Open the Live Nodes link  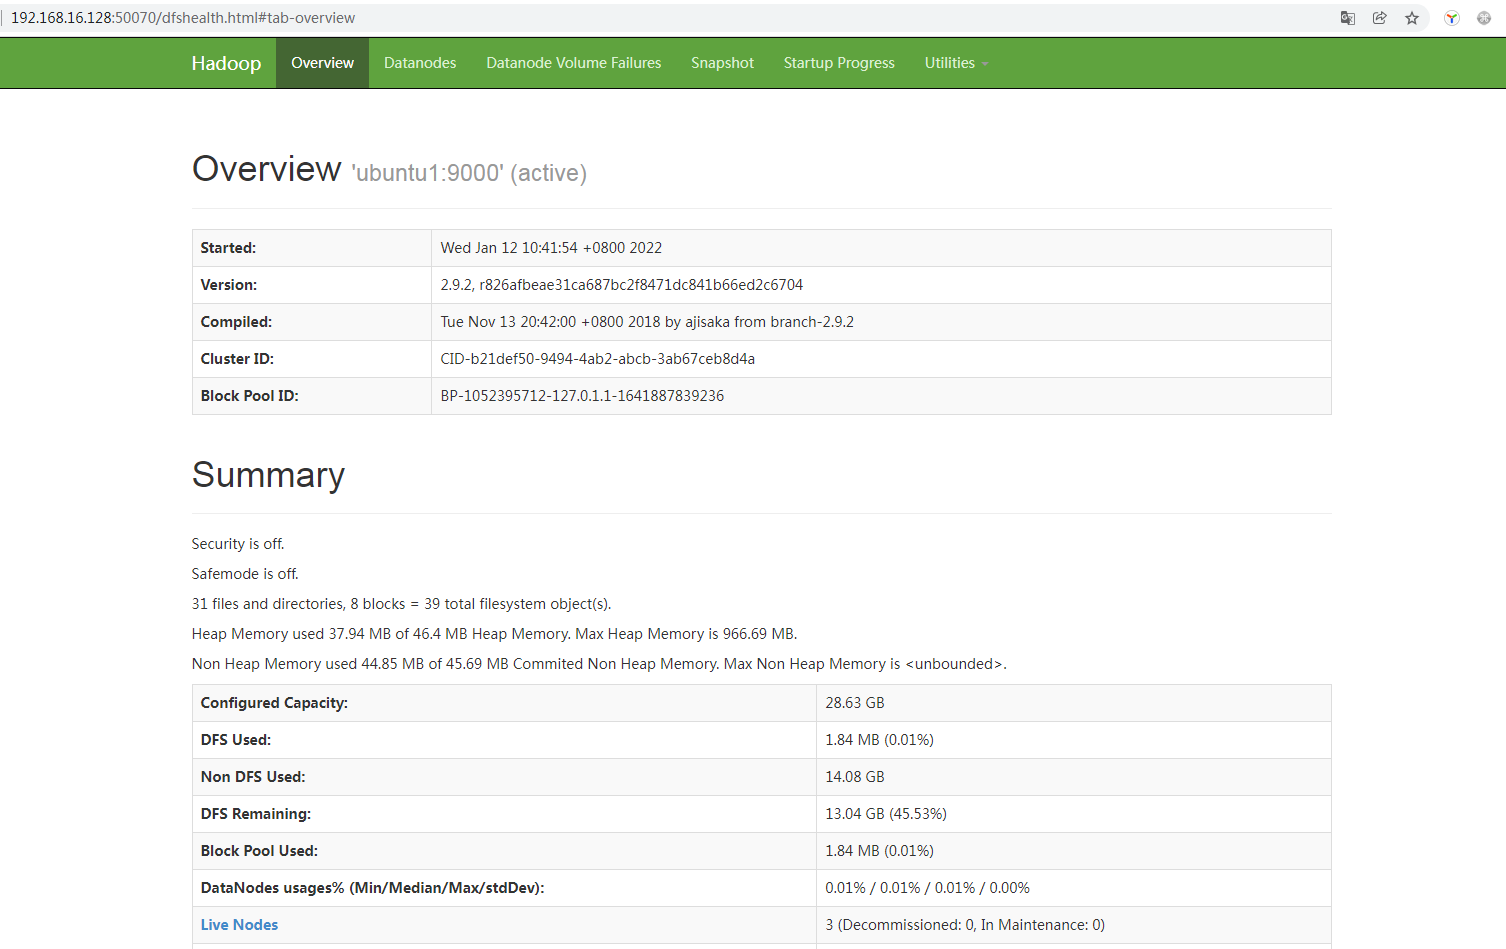point(239,925)
